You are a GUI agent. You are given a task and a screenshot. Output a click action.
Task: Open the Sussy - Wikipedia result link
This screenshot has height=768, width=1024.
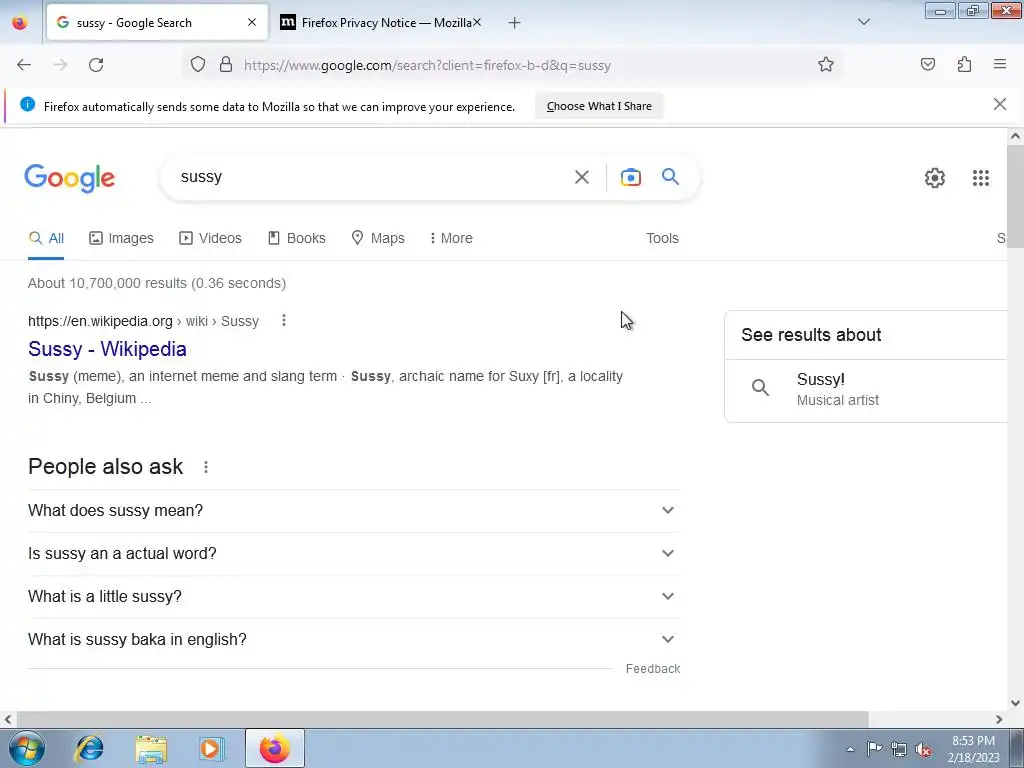(x=107, y=349)
